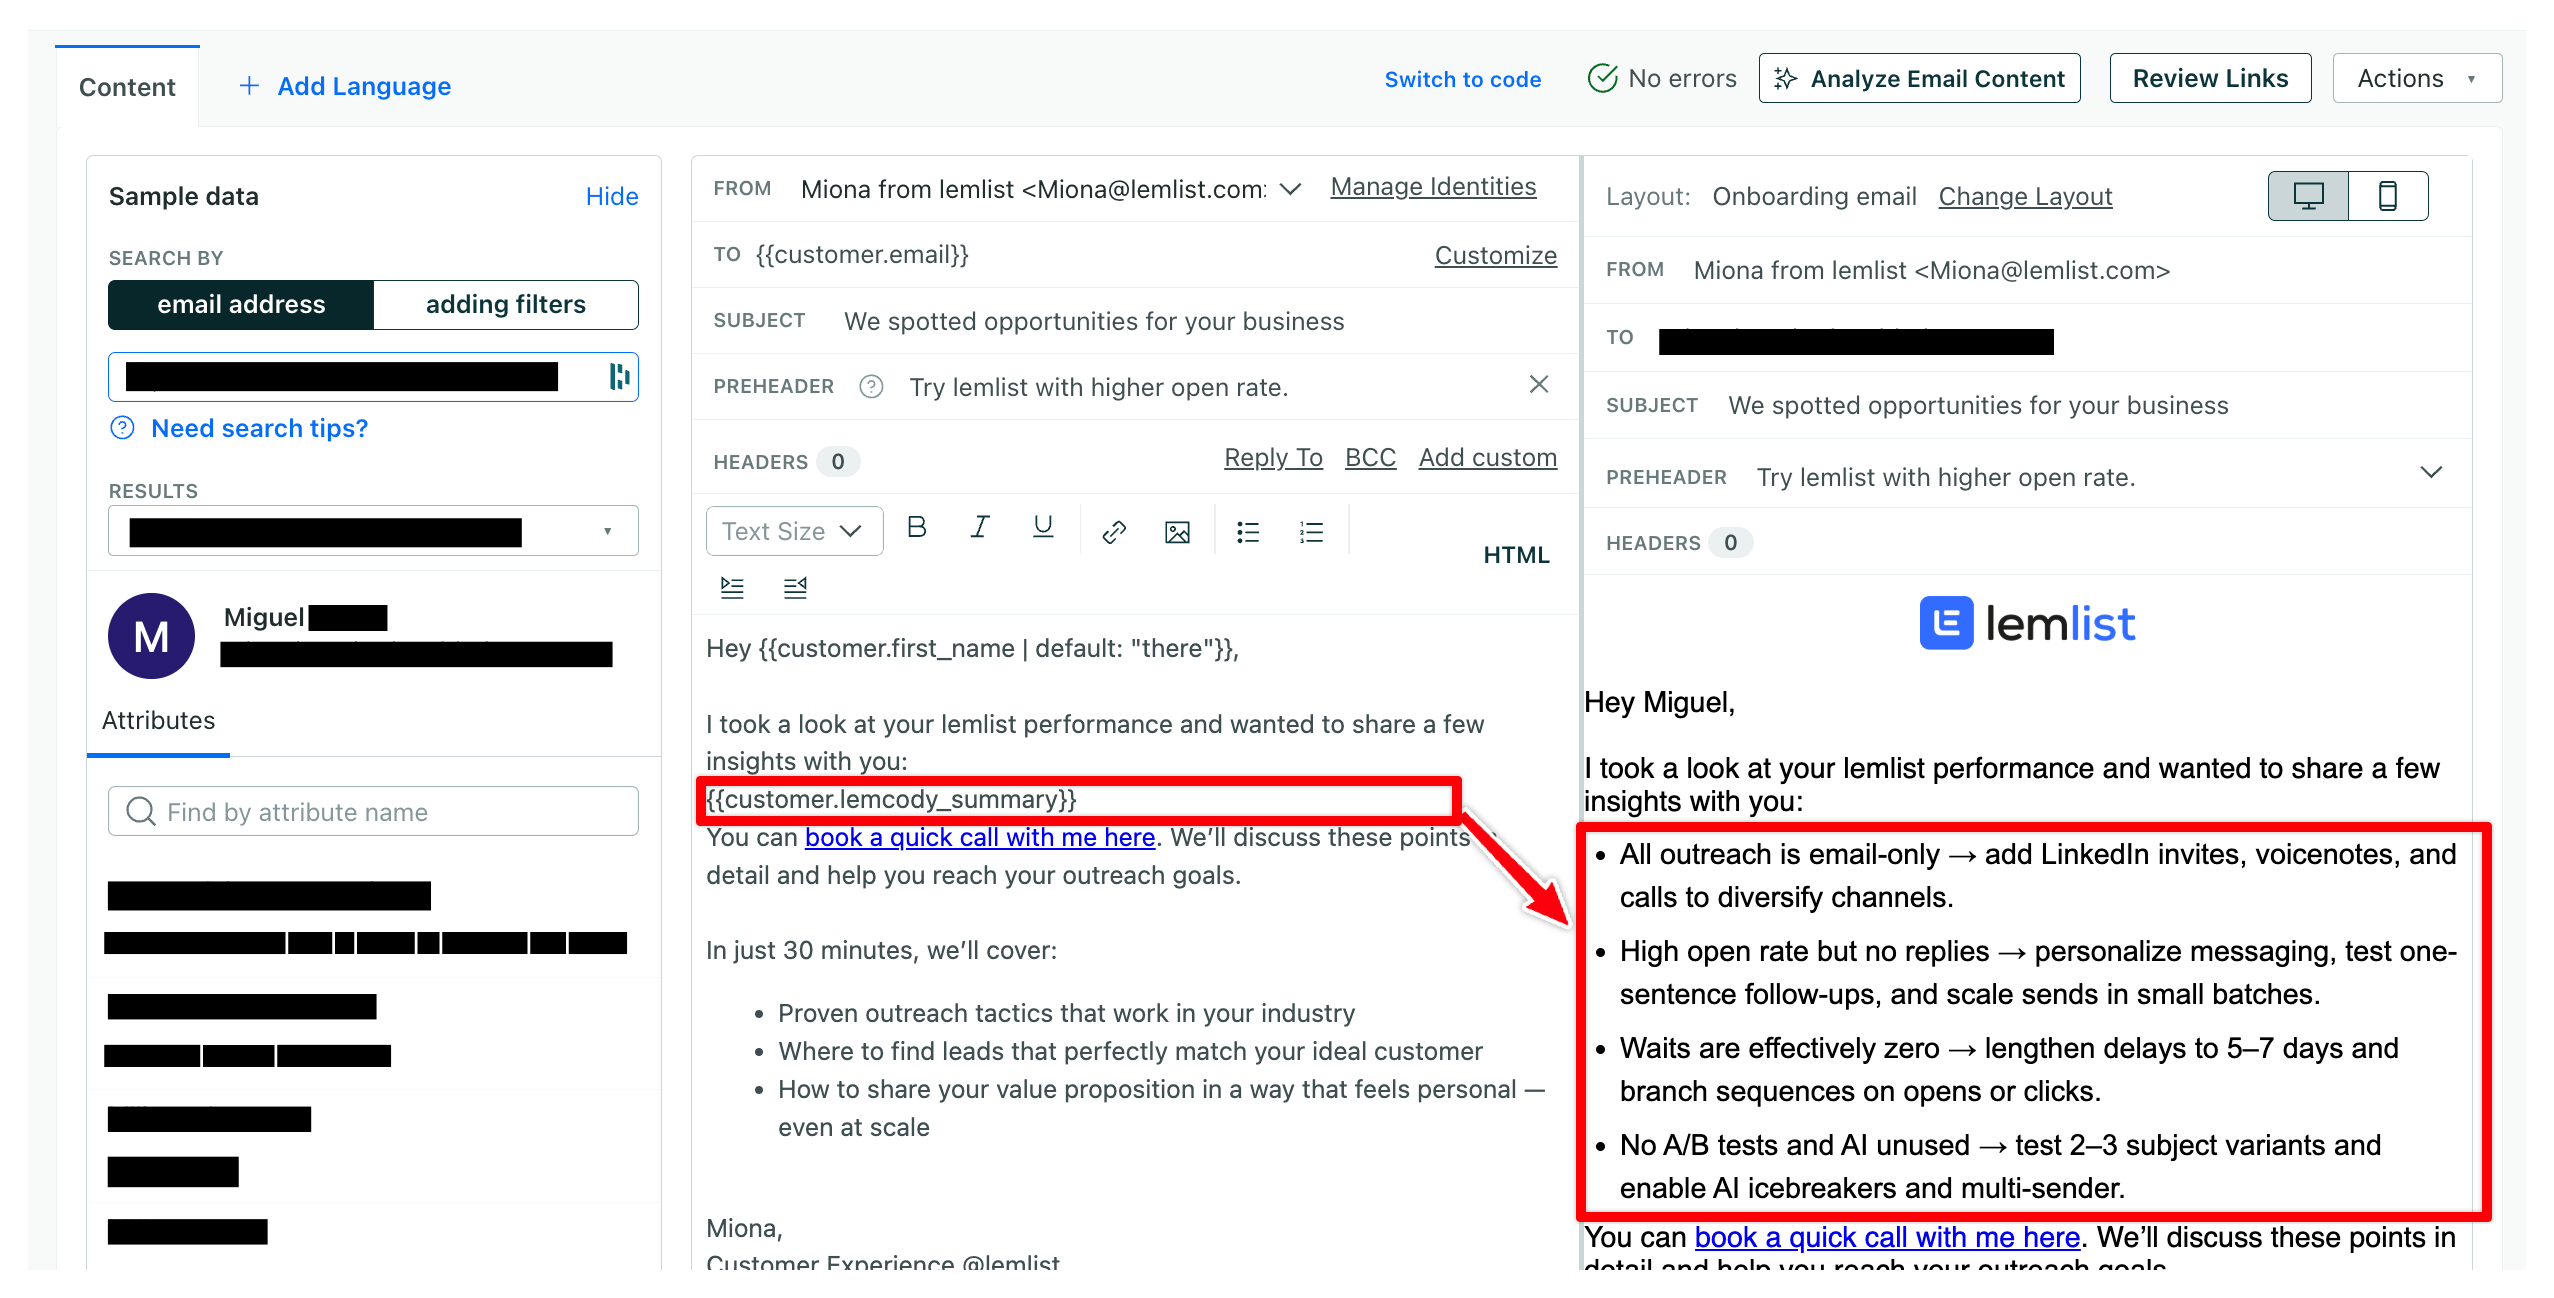Select the "adding filters" search mode
Screen dimensions: 2554x1298
(x=505, y=304)
